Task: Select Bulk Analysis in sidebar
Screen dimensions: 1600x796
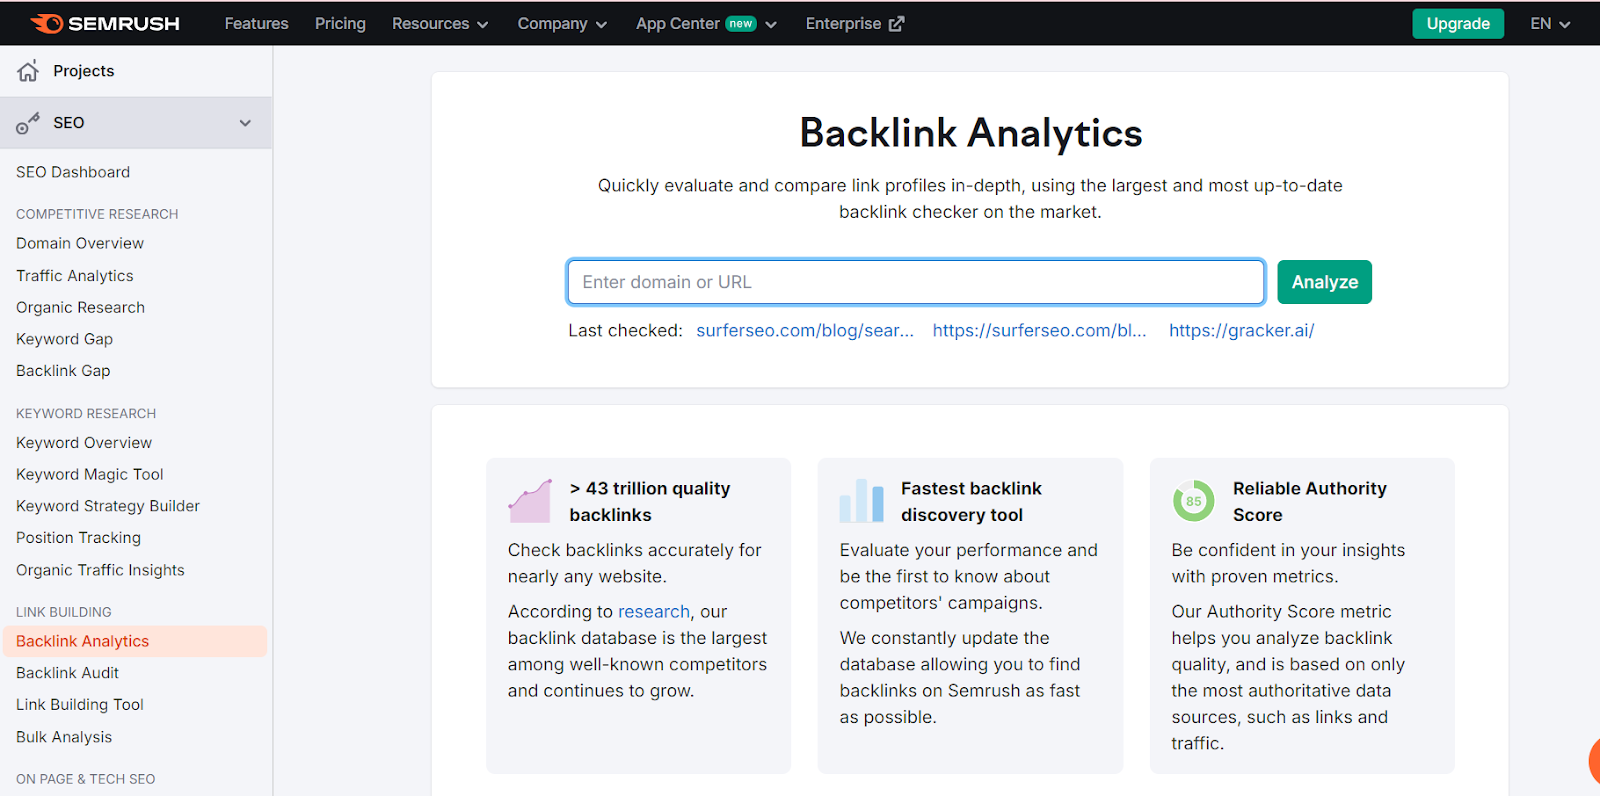Action: pyautogui.click(x=64, y=737)
